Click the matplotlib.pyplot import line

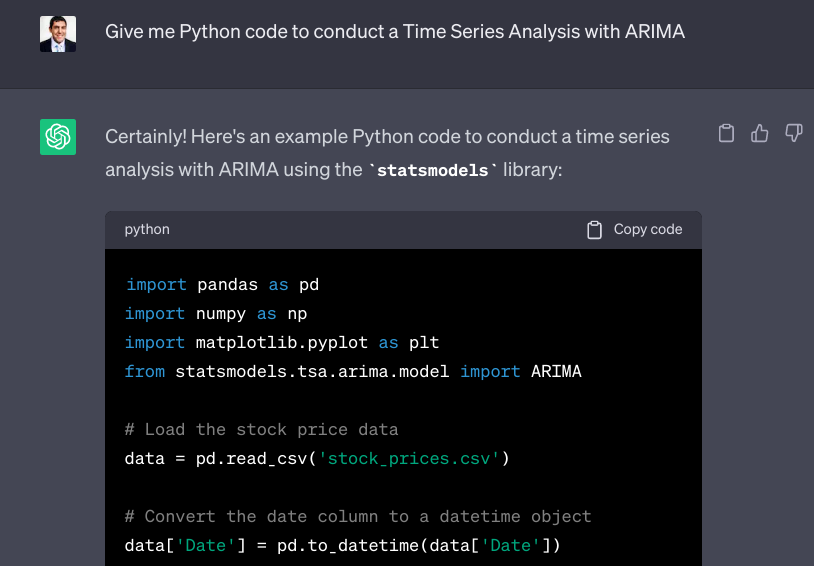click(x=282, y=343)
